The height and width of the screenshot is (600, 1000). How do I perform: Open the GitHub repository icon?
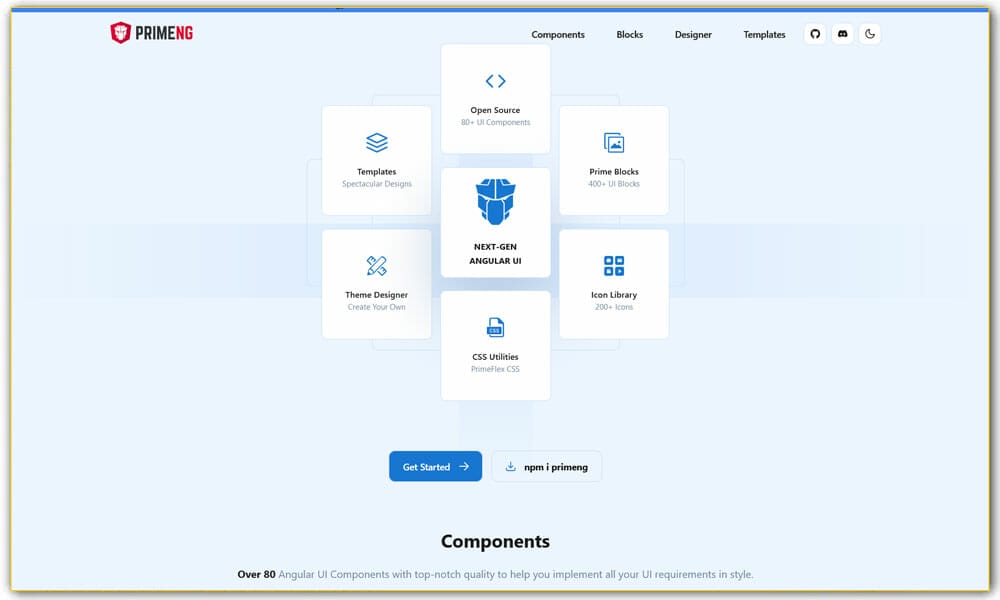tap(815, 34)
